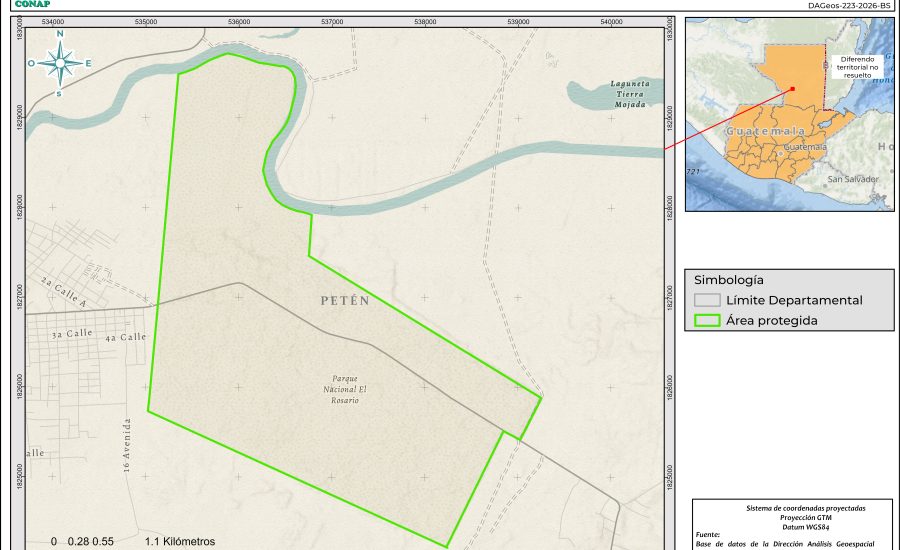Click the Área protegida legend label text
Screen dimensions: 900x550
point(772,321)
